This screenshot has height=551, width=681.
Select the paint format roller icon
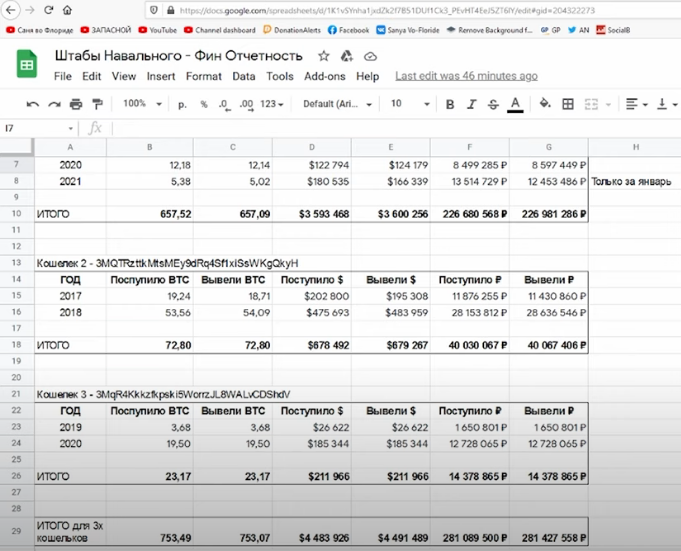tap(97, 104)
